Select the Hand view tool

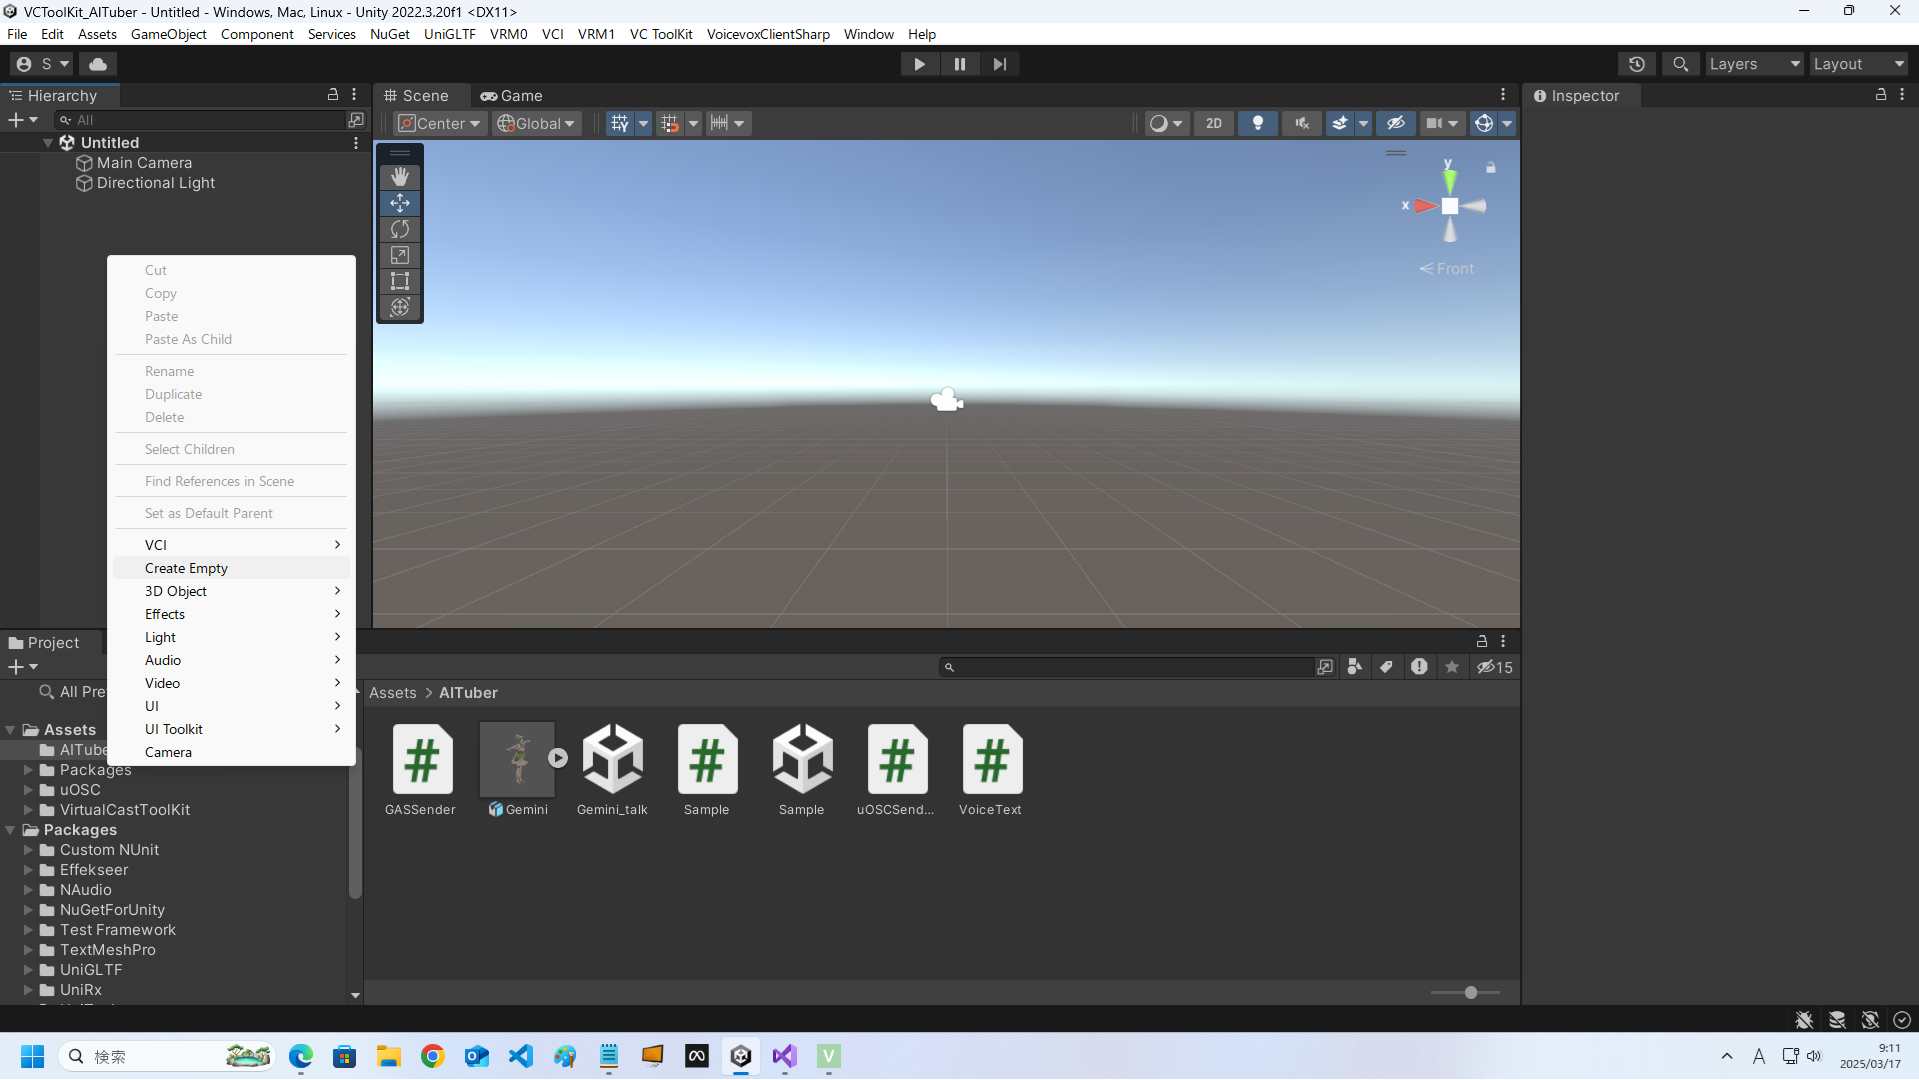point(400,177)
